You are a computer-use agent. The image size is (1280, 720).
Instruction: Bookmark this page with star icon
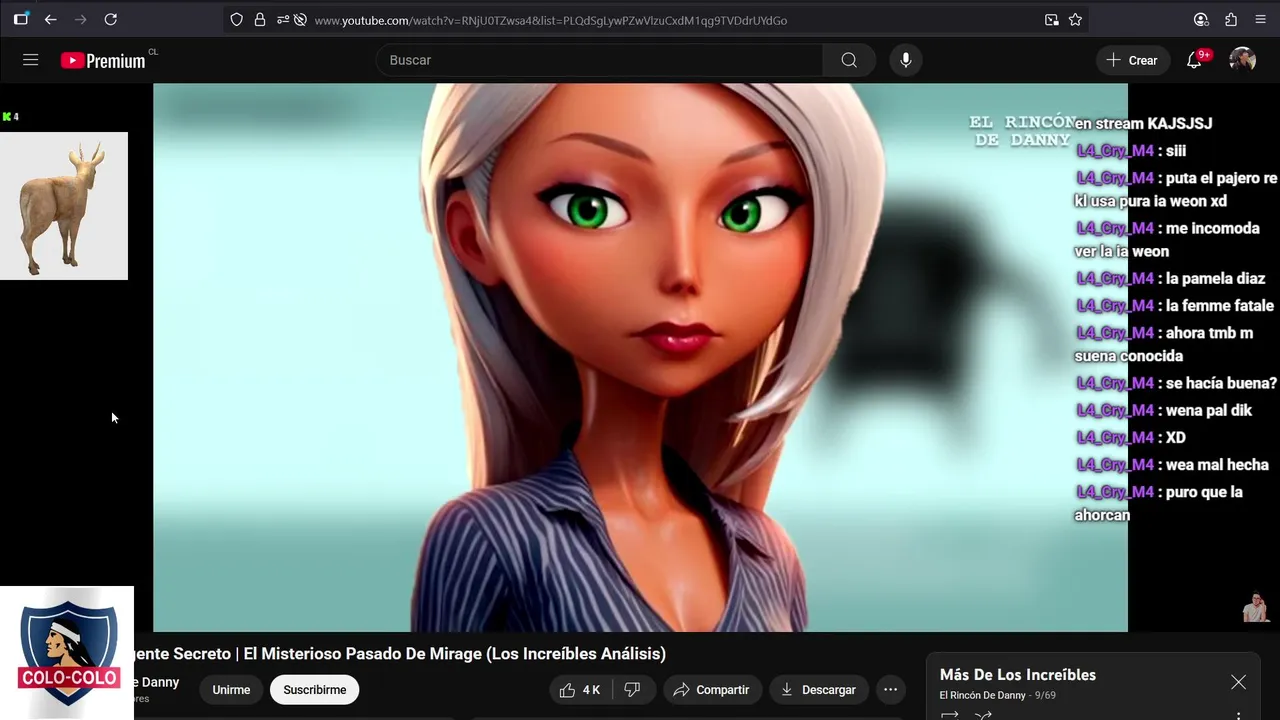pos(1076,20)
